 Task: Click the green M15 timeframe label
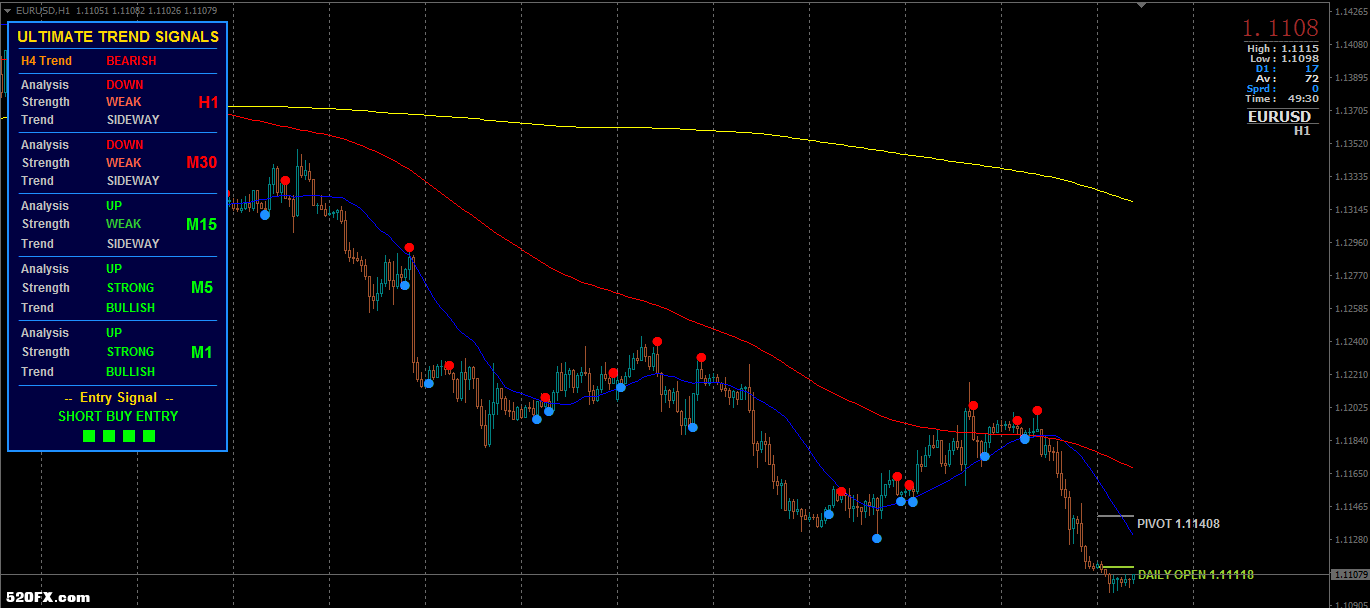click(x=201, y=224)
